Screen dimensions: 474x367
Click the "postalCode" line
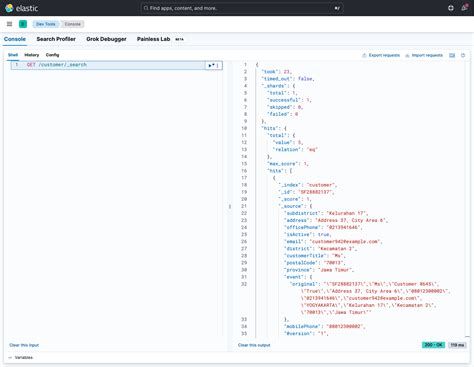pos(315,263)
